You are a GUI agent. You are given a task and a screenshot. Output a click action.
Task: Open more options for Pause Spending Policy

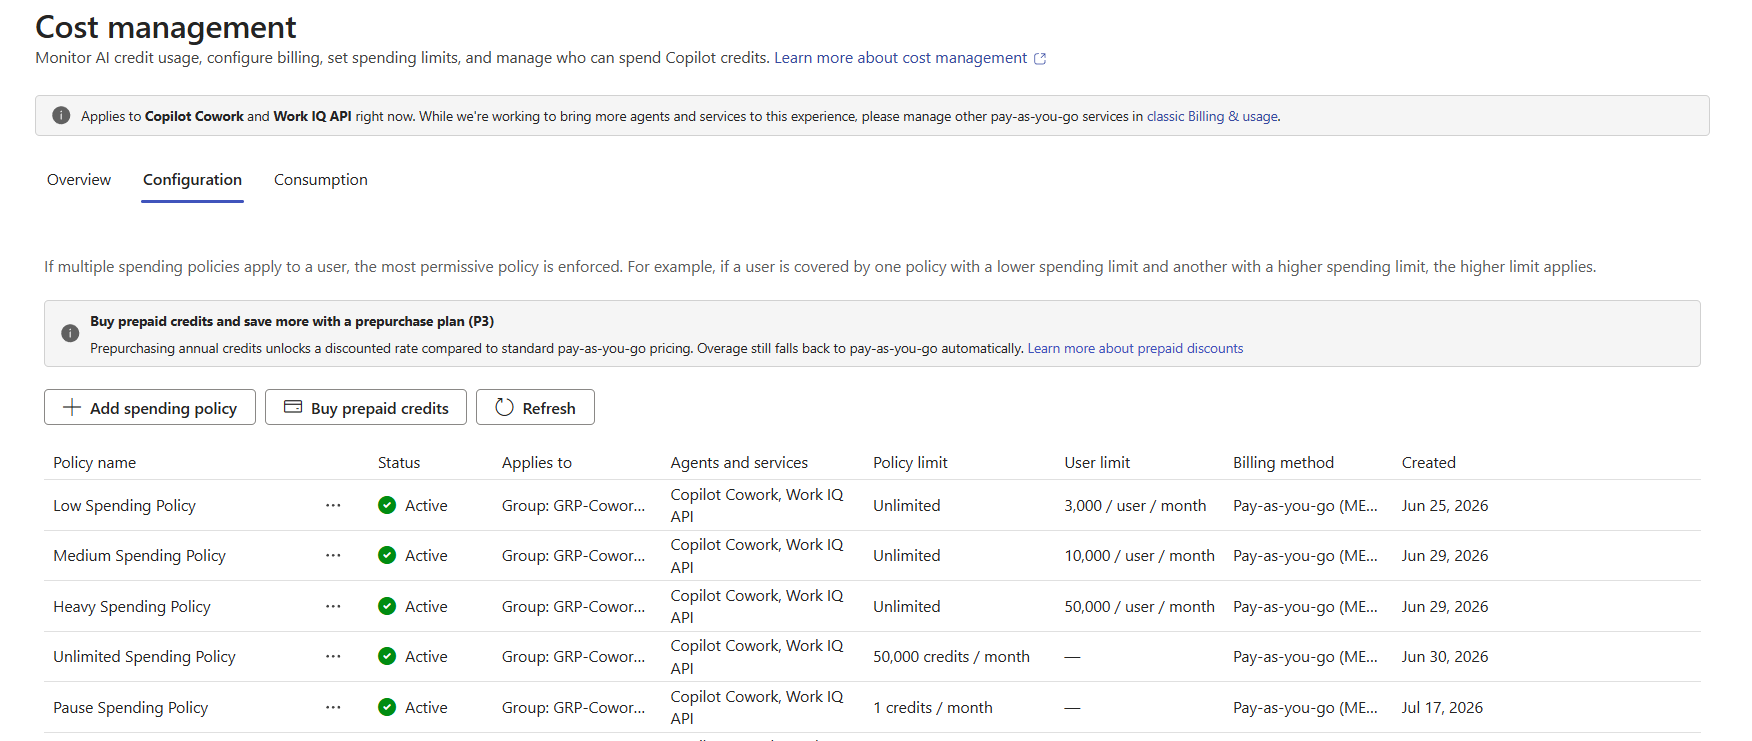[333, 707]
